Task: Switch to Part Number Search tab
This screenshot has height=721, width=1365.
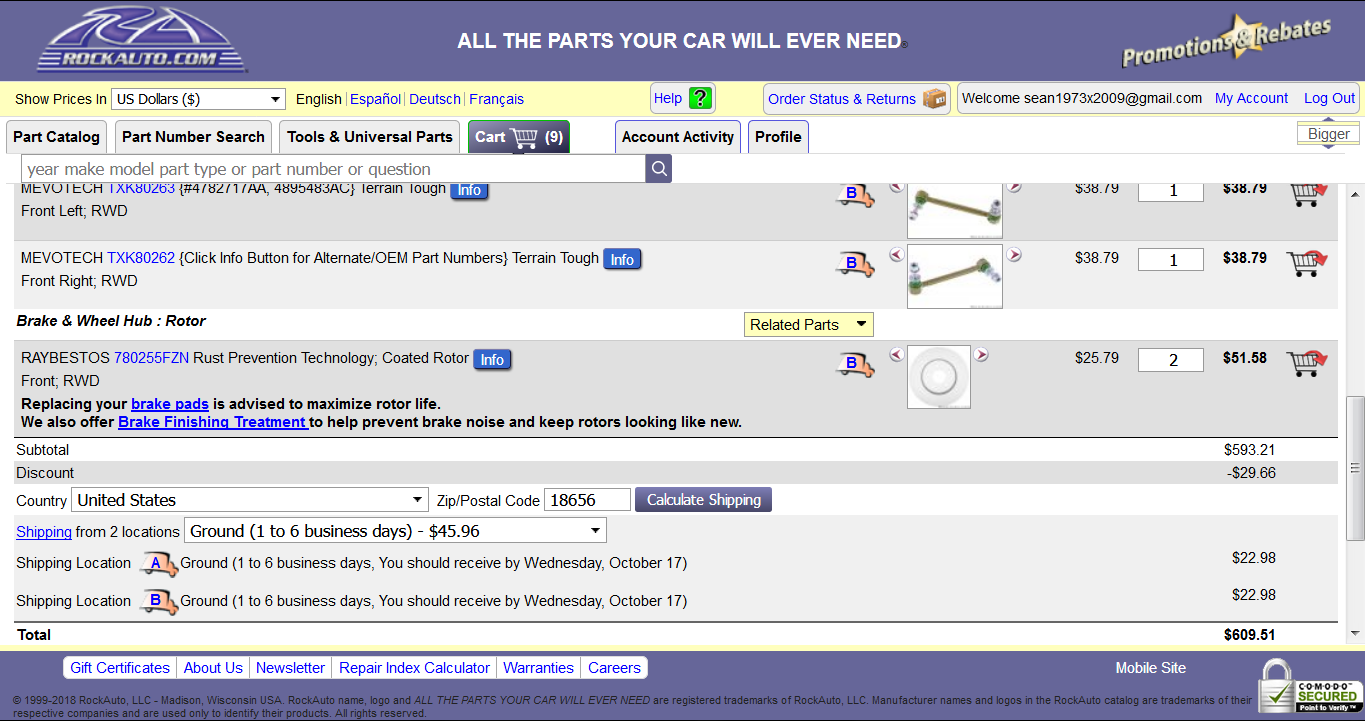Action: pyautogui.click(x=193, y=137)
